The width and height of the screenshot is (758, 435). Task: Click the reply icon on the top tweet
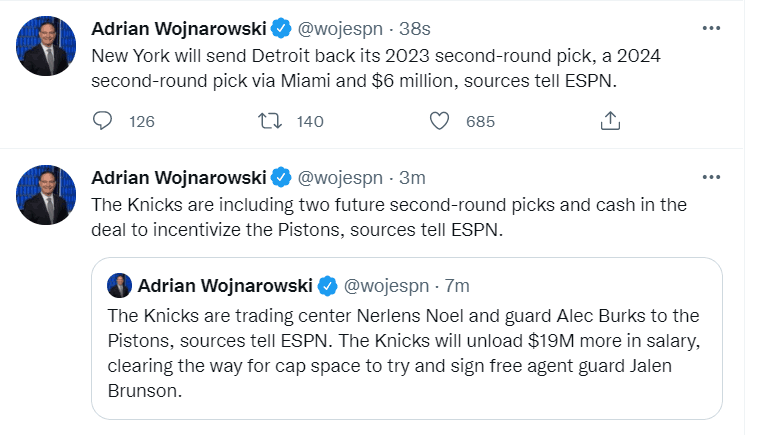click(102, 121)
